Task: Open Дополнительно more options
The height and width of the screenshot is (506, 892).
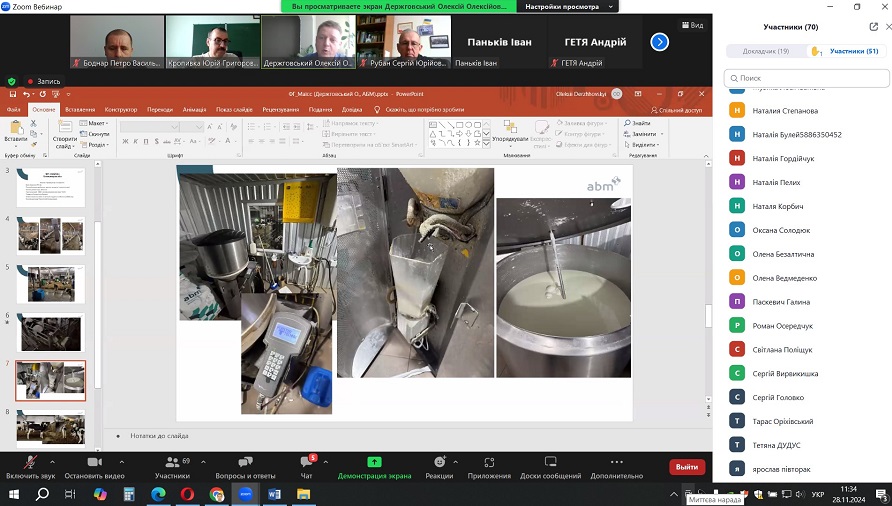Action: coord(617,466)
